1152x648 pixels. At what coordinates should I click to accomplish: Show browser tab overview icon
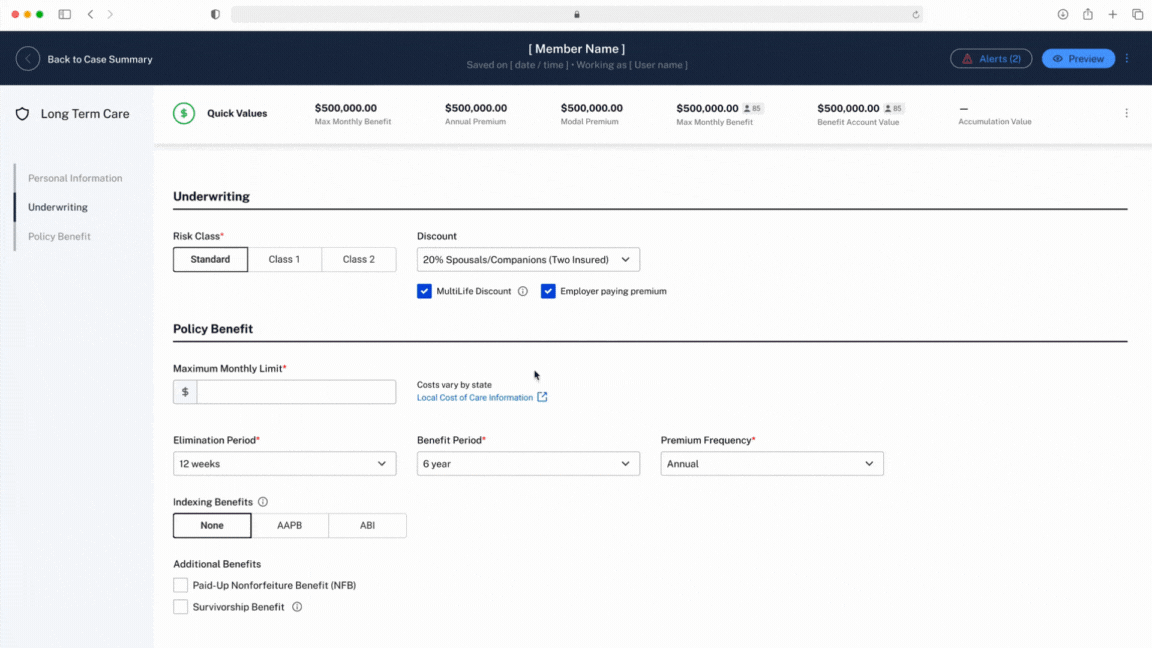tap(1137, 14)
